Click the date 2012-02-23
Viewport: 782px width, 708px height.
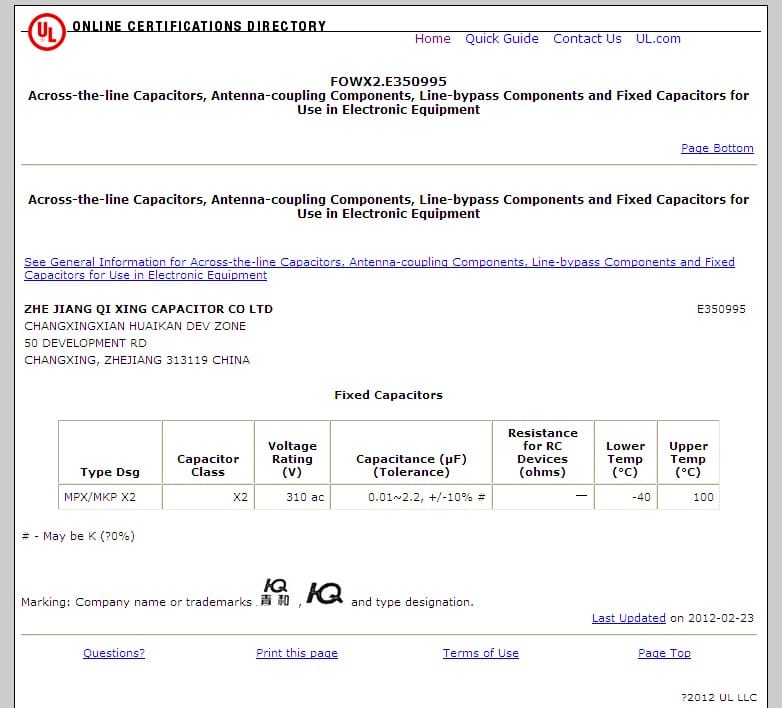click(x=721, y=618)
